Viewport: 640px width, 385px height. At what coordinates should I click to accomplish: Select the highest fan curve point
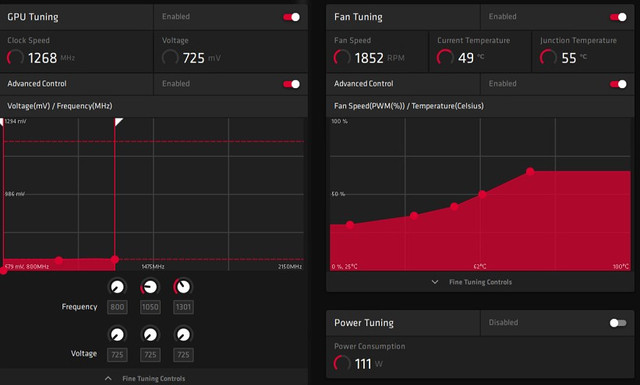530,171
